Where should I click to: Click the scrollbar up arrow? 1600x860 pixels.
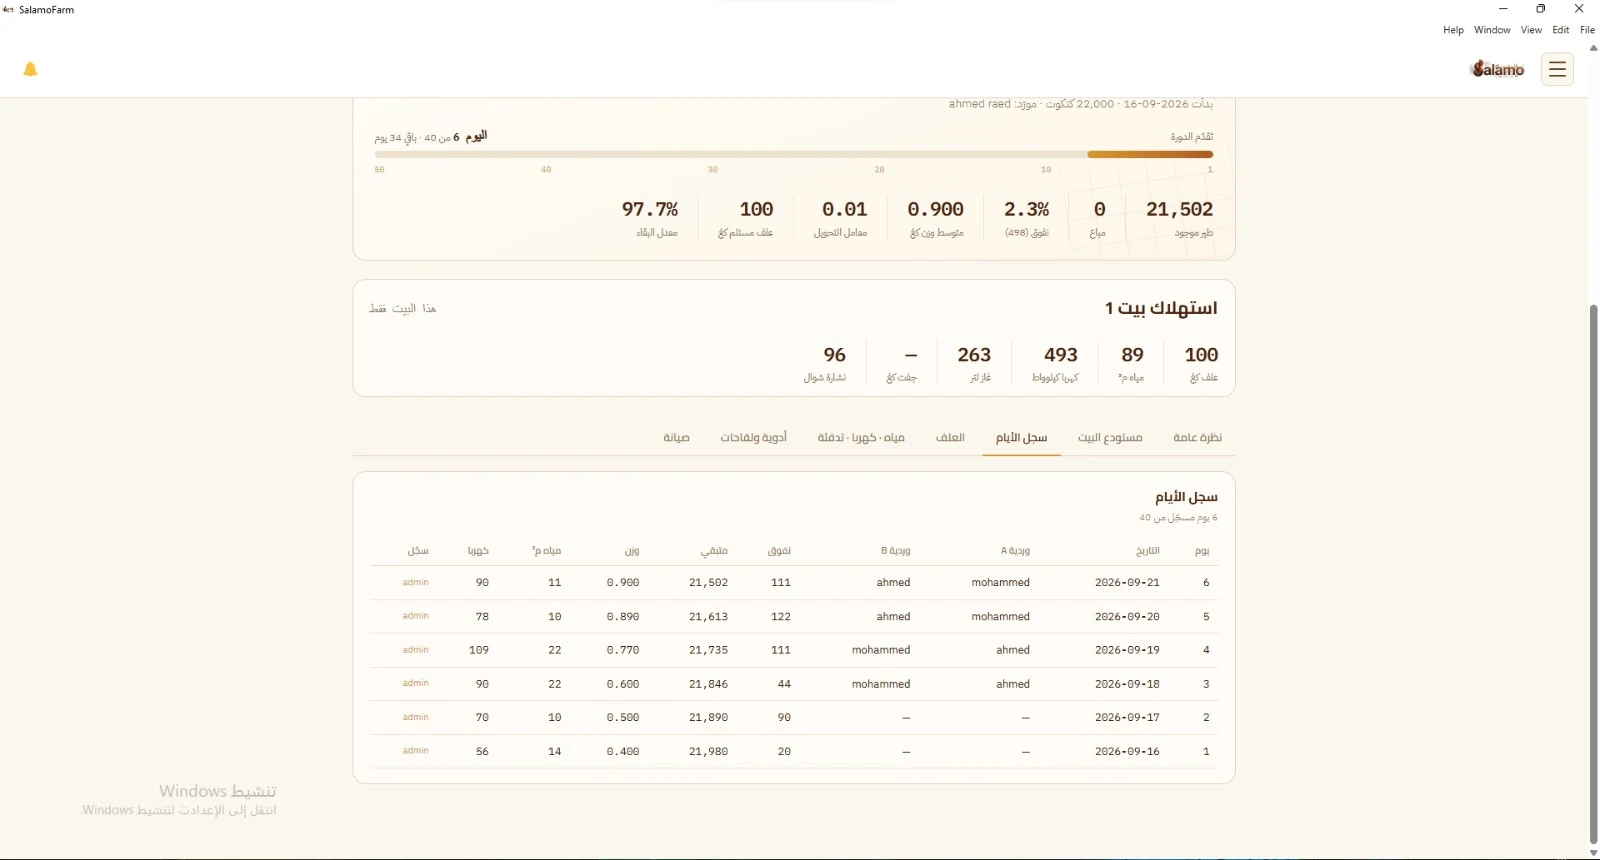pos(1593,47)
